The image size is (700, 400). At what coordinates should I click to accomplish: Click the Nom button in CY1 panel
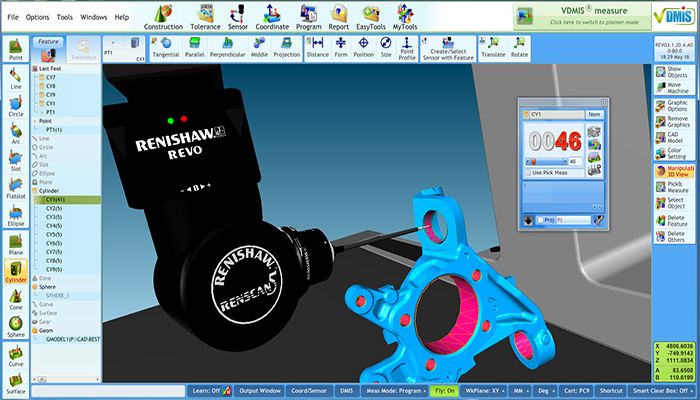point(594,114)
